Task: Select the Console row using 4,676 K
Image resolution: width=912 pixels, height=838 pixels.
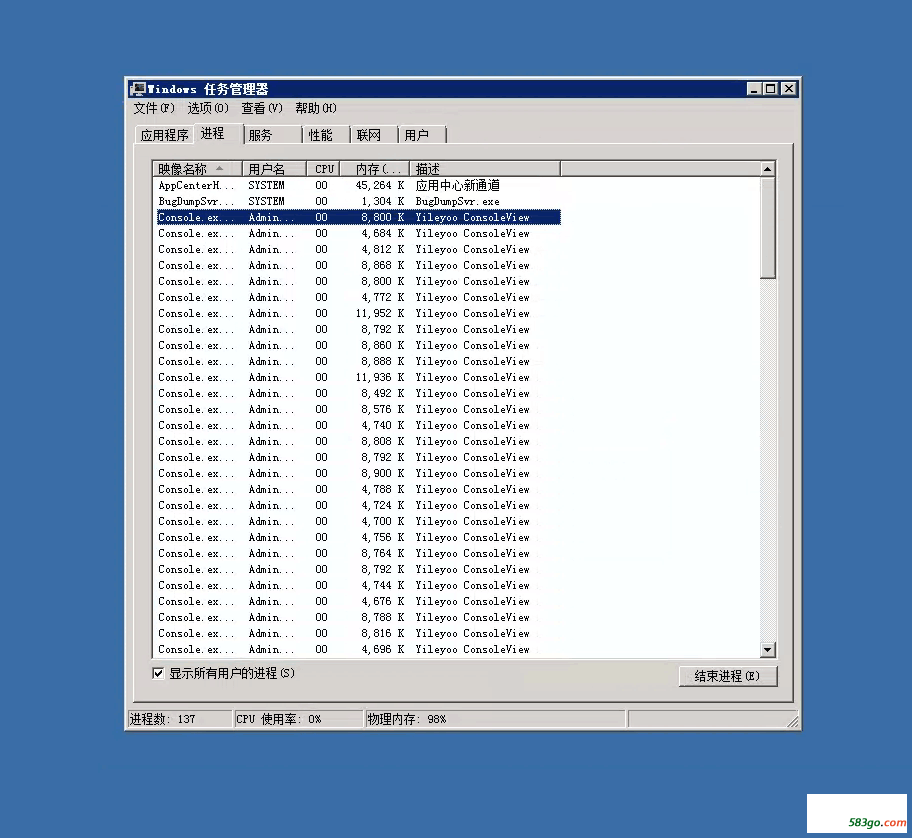Action: (x=359, y=601)
